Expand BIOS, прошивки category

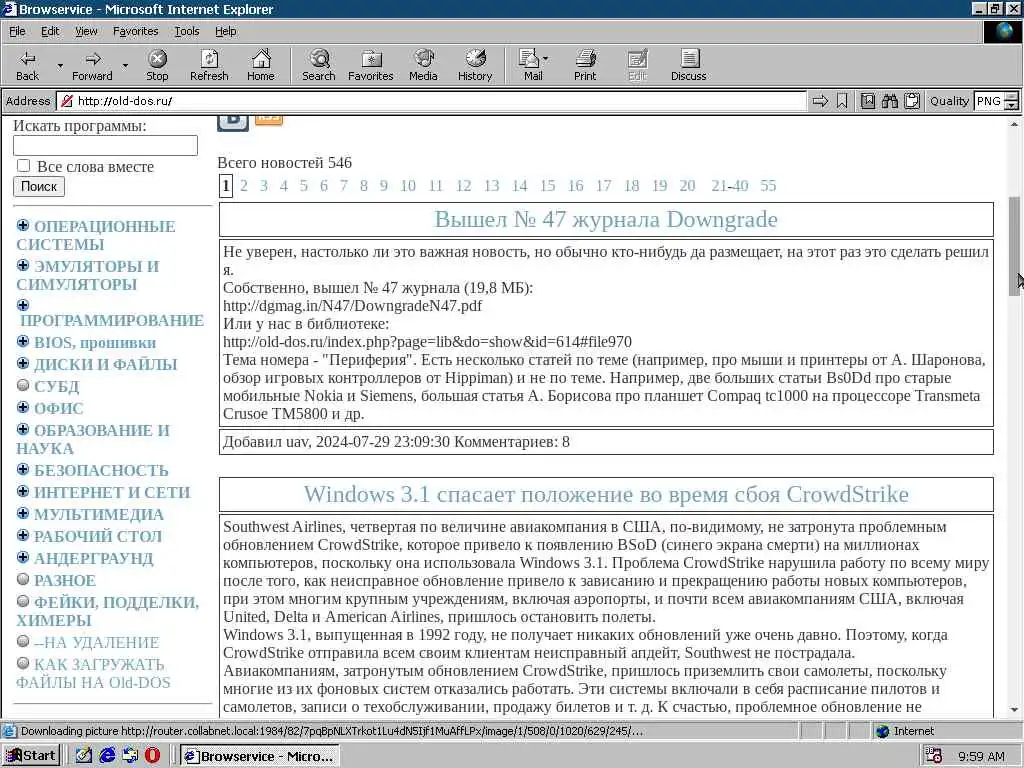click(x=23, y=342)
